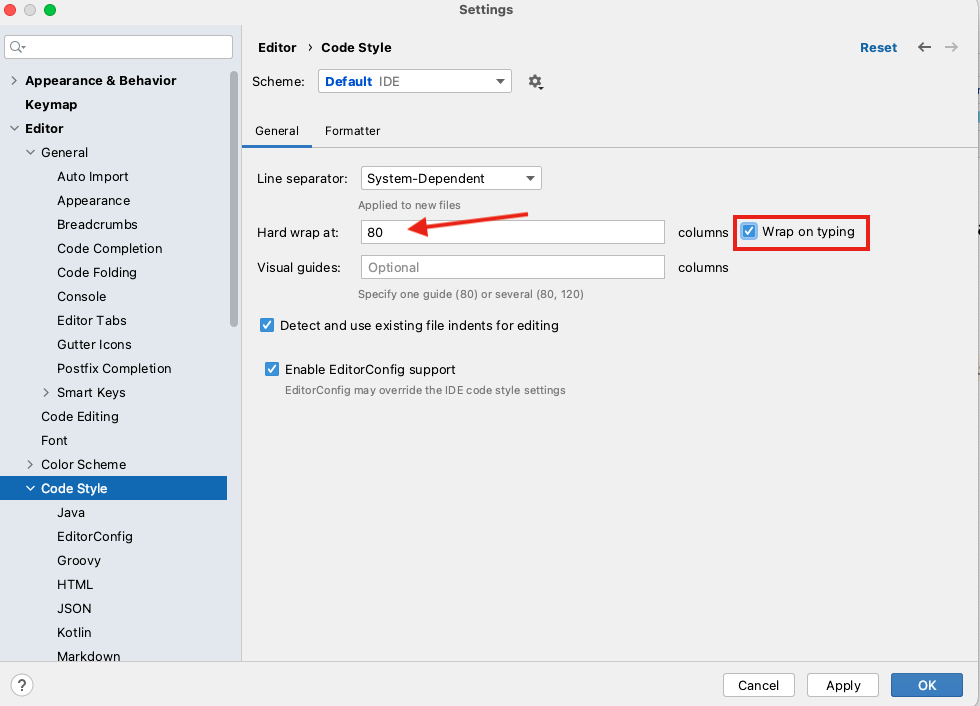Click the search magnifier icon
This screenshot has height=706, width=980.
pyautogui.click(x=17, y=47)
